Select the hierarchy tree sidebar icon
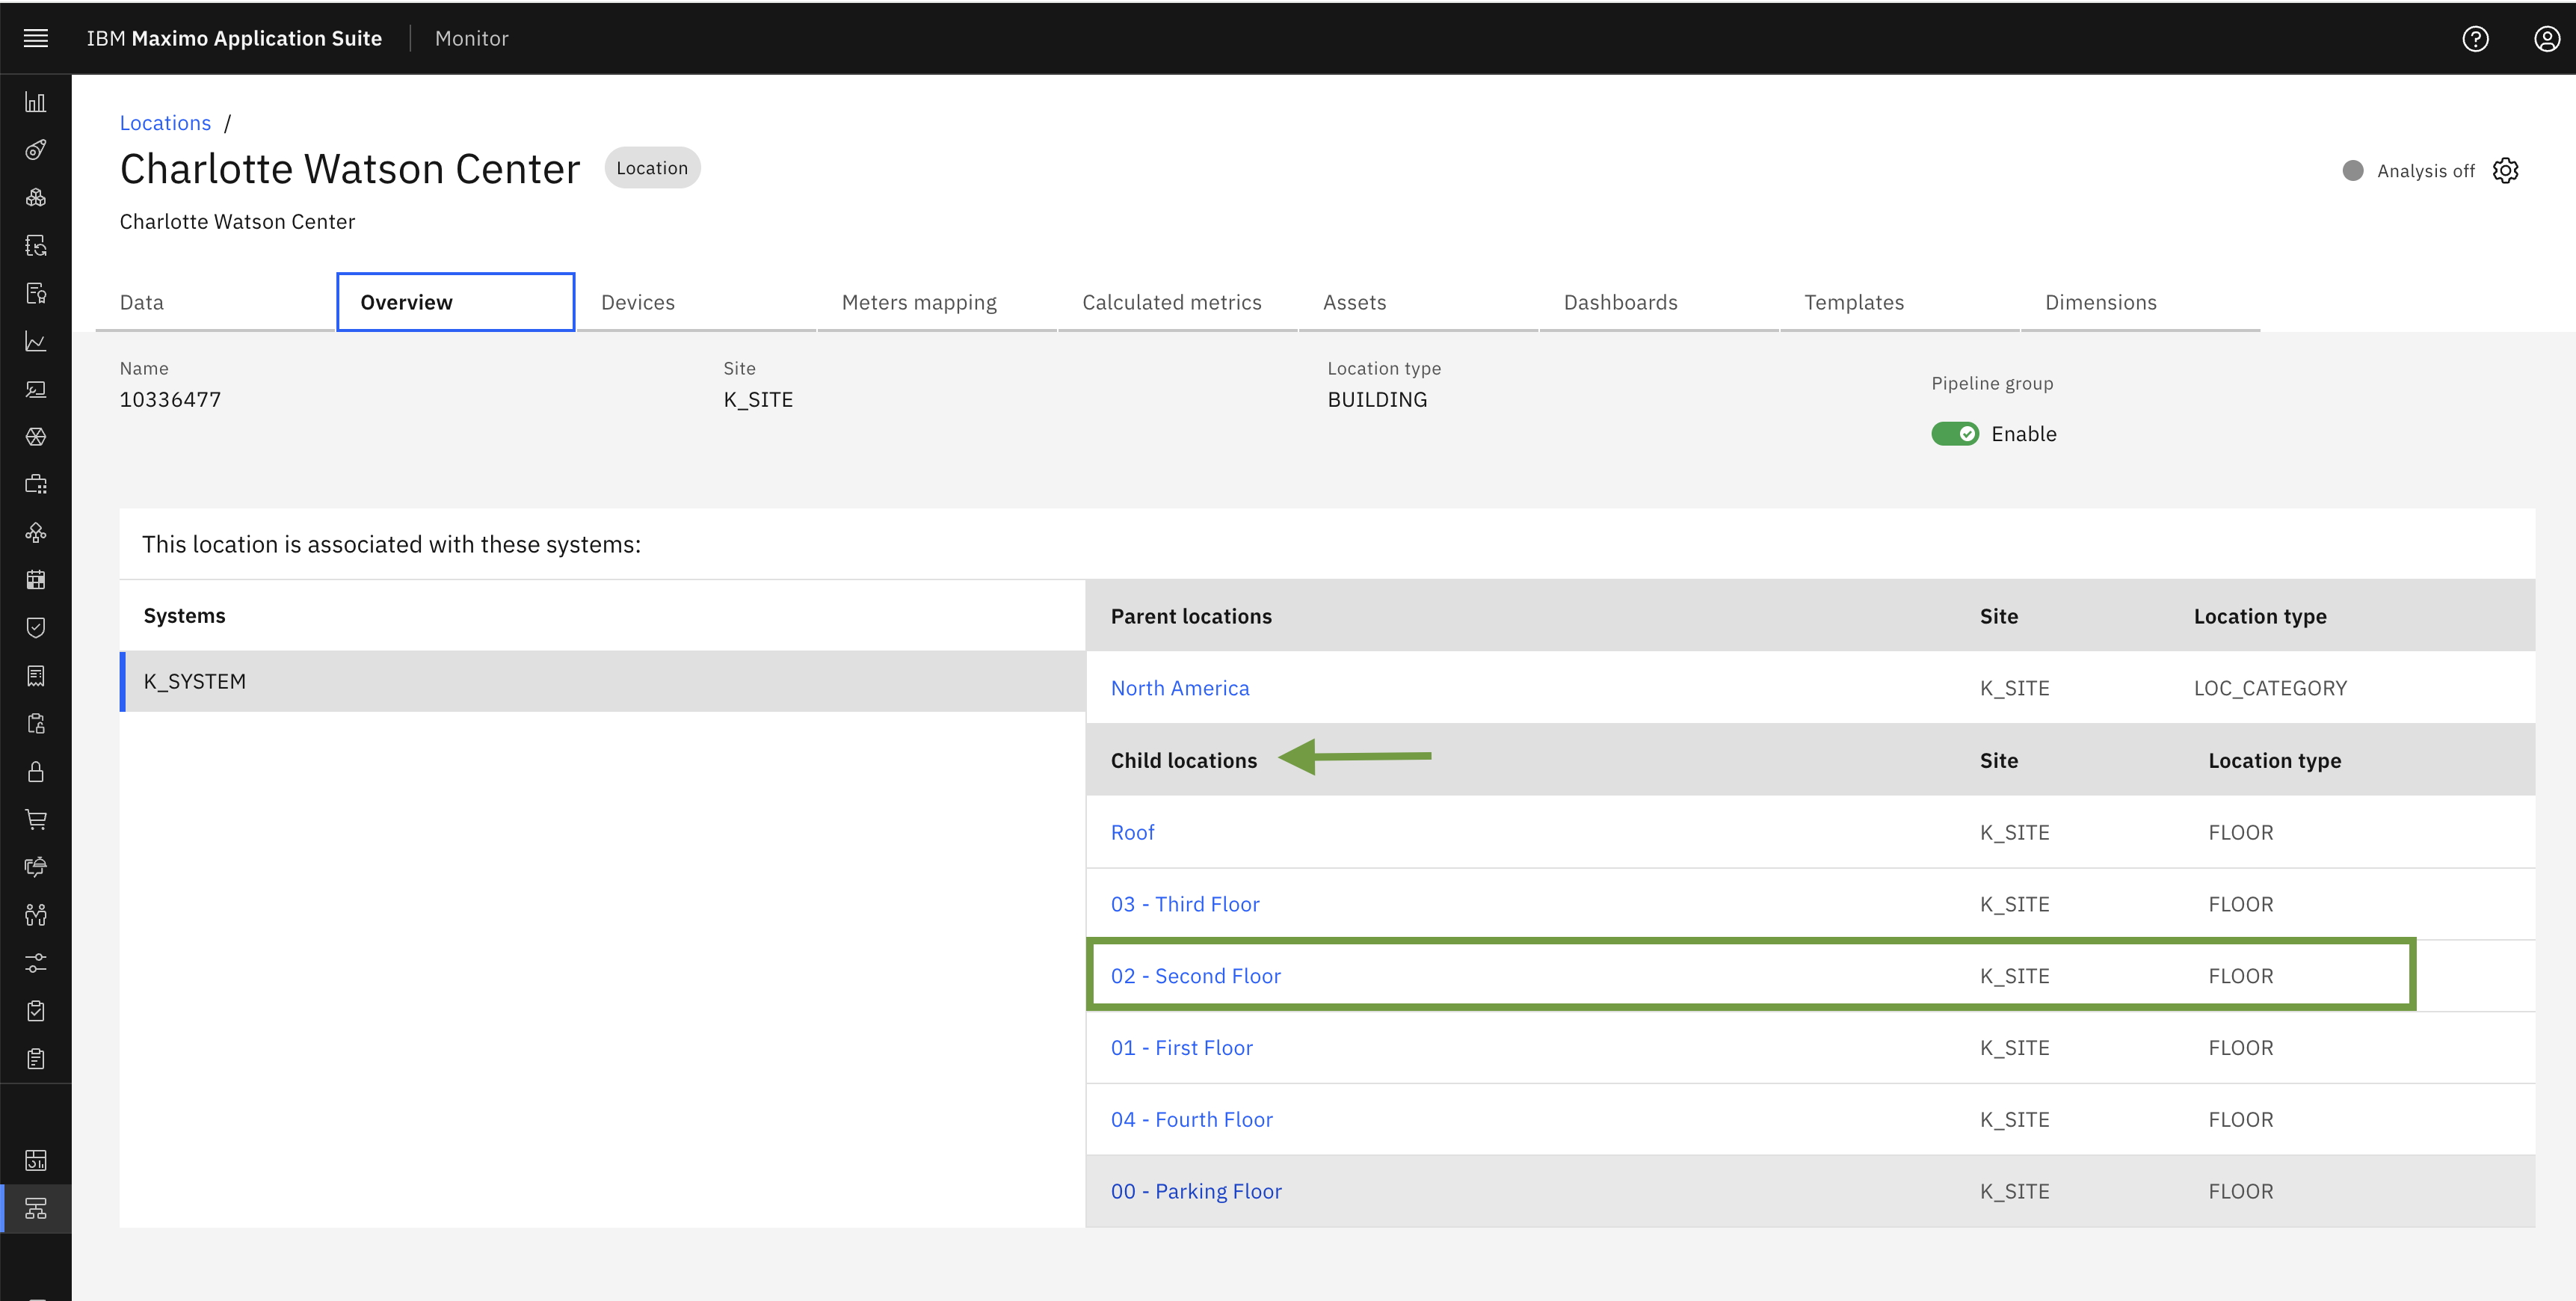The image size is (2576, 1301). click(36, 1208)
